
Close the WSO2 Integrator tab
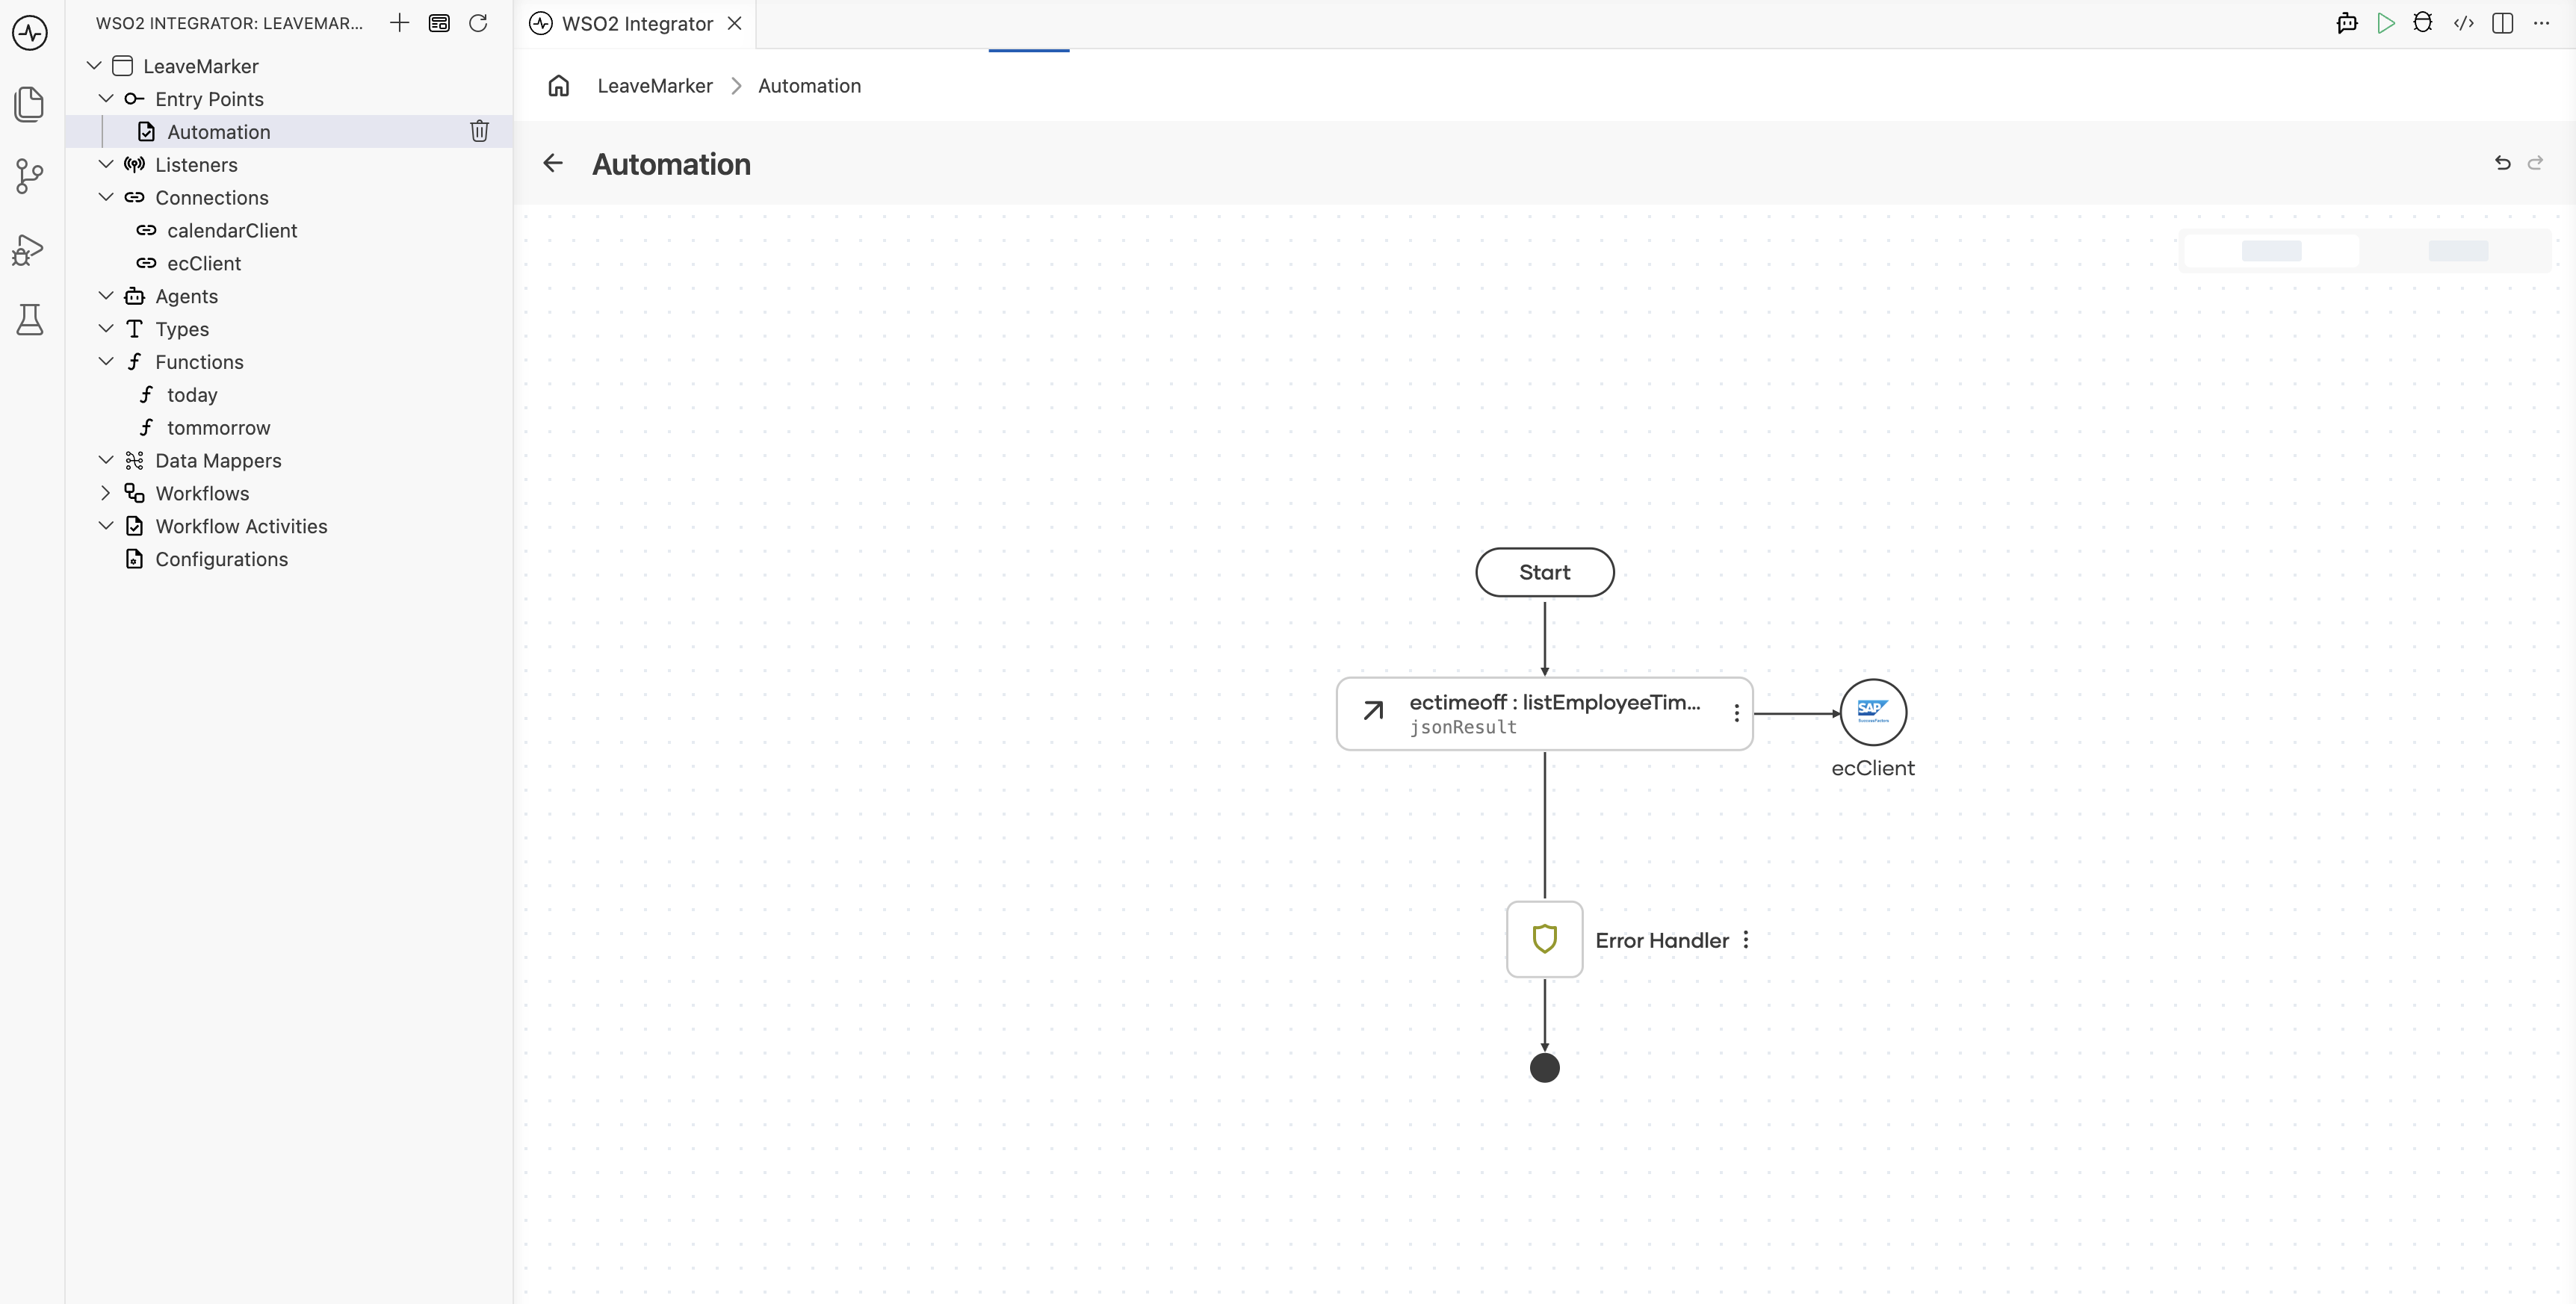tap(735, 23)
